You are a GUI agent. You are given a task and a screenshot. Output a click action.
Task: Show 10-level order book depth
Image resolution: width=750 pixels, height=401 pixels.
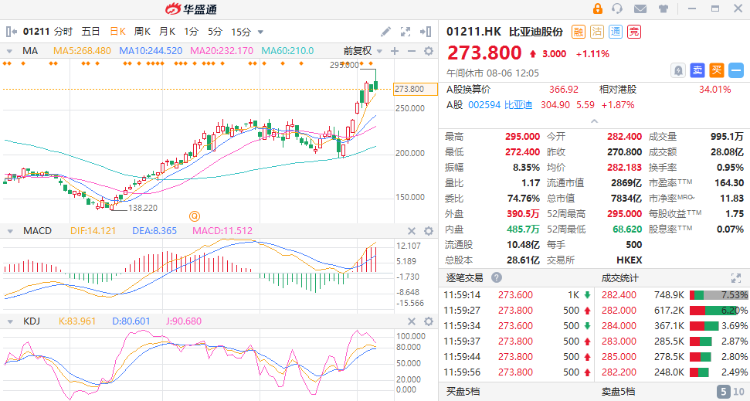[x=739, y=391]
